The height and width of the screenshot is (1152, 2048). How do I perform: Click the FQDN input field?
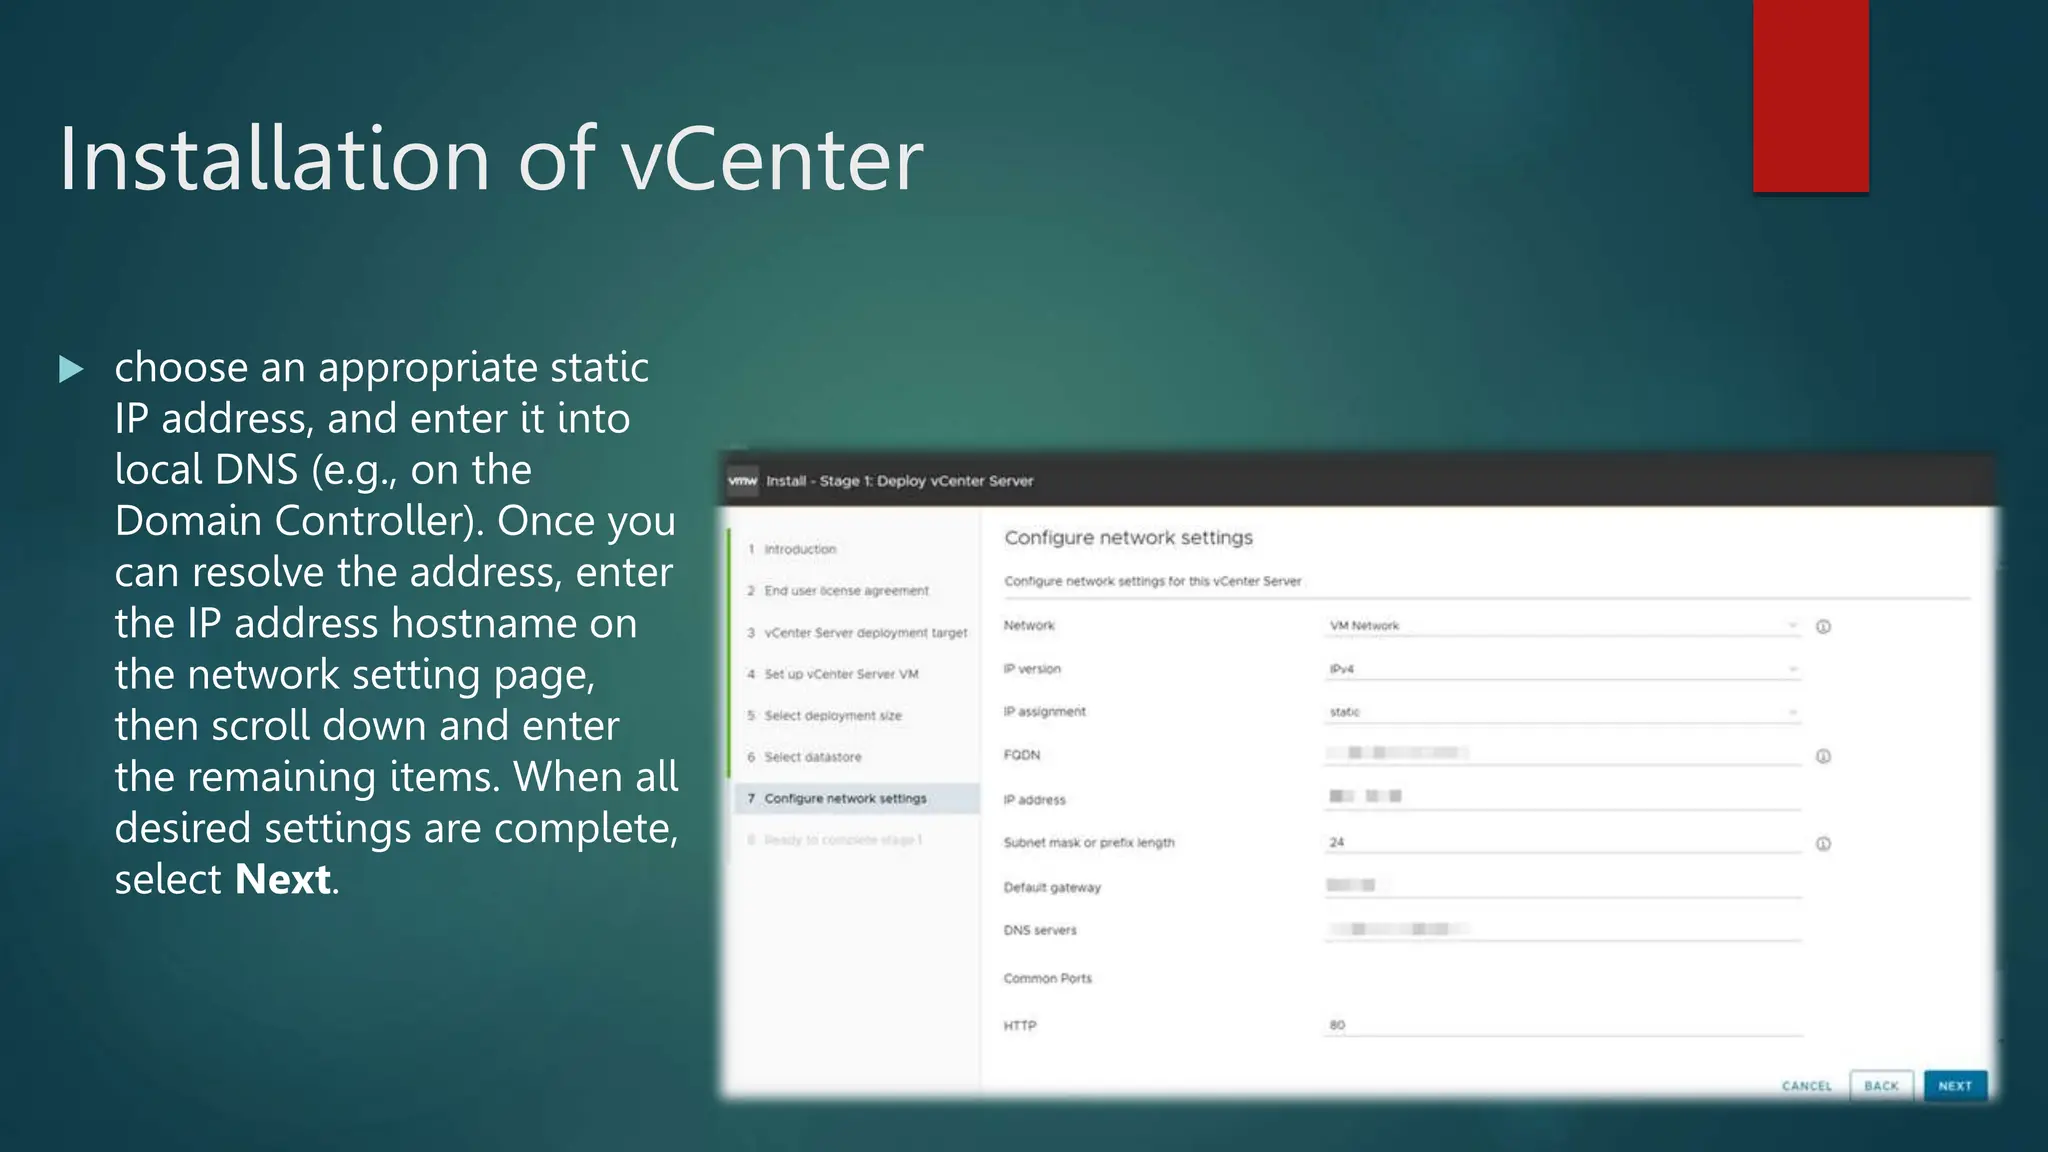click(x=1563, y=754)
